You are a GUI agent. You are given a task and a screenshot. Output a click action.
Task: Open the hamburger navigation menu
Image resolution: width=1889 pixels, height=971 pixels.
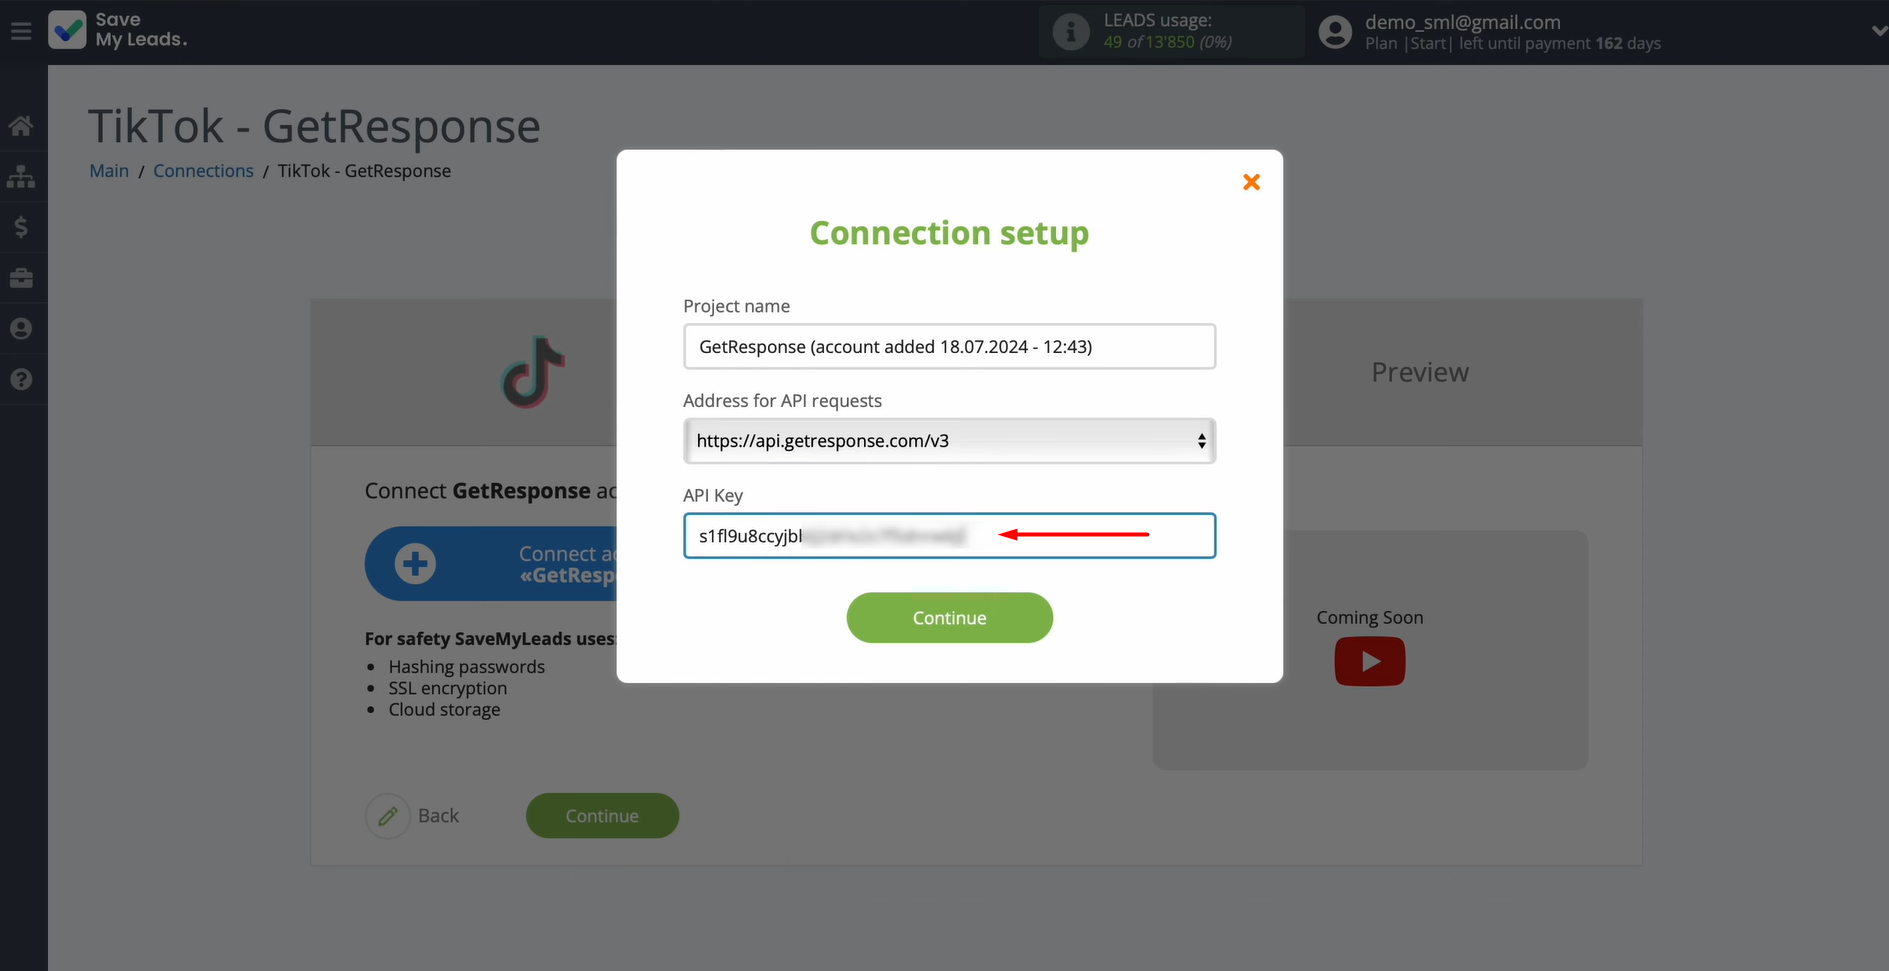(x=21, y=30)
